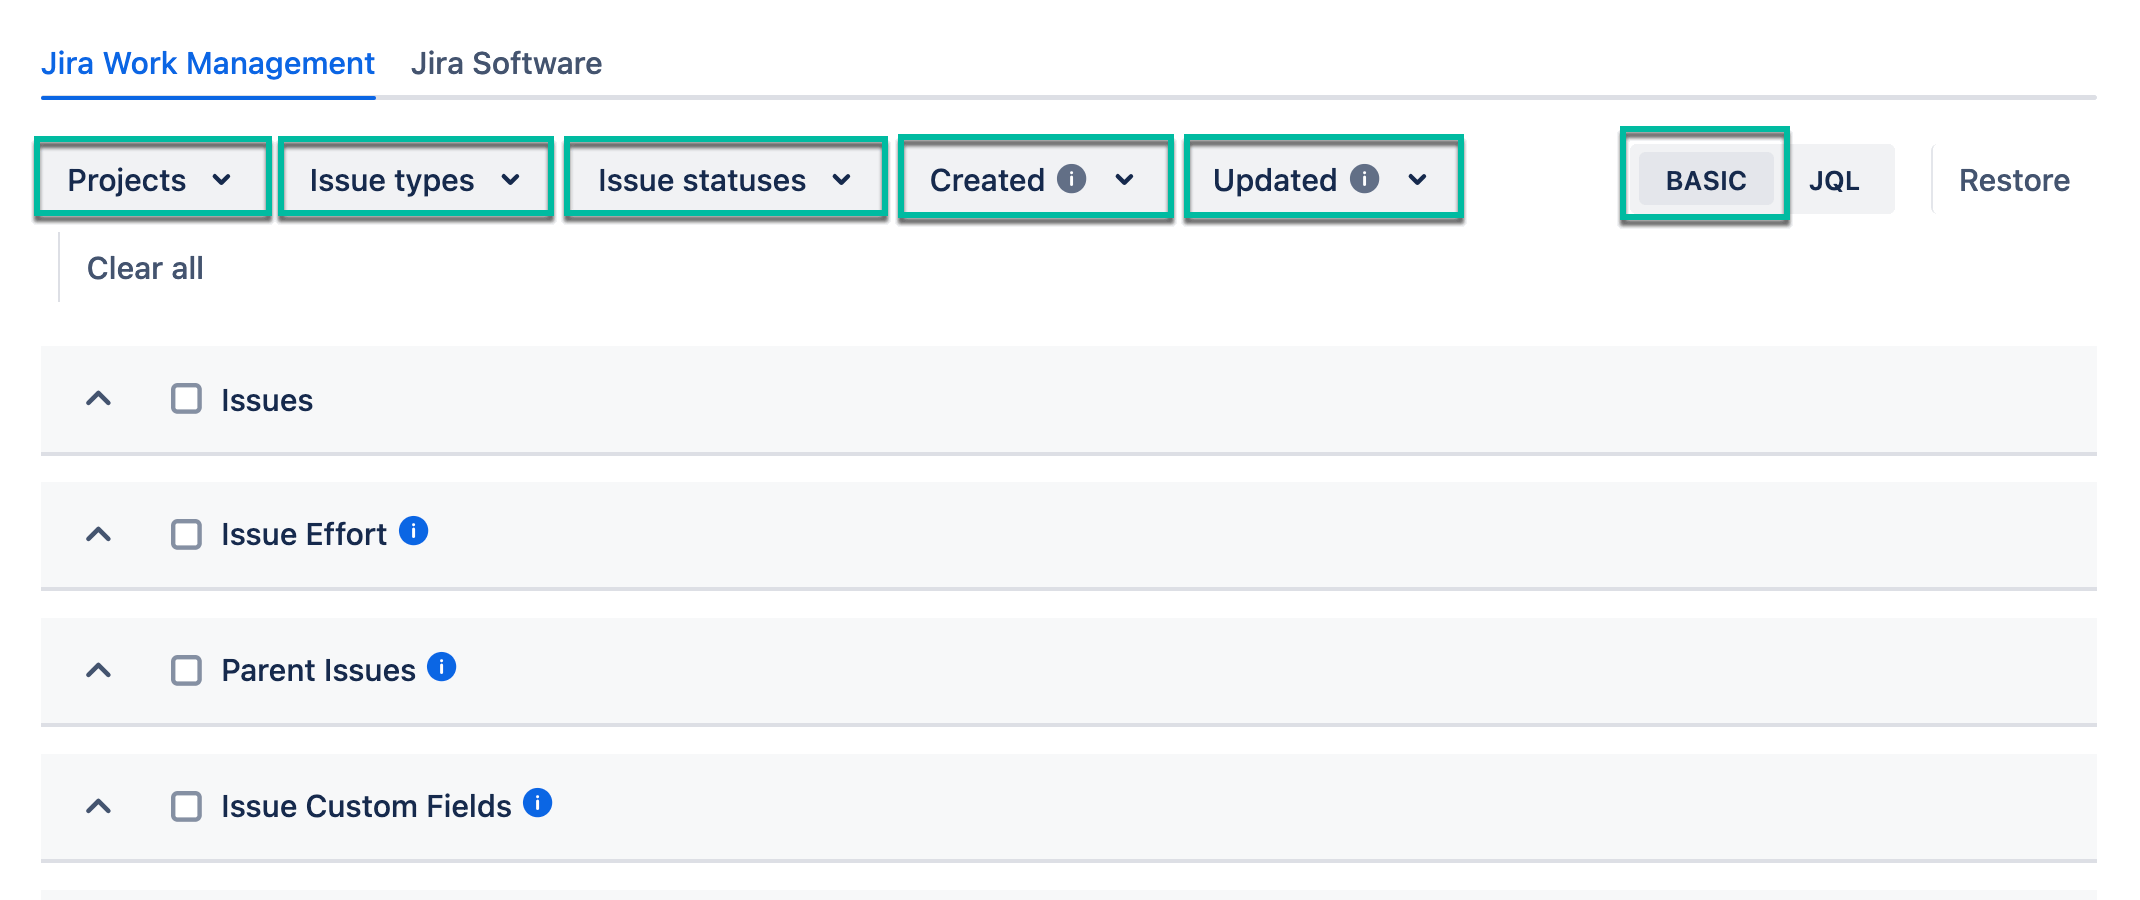The width and height of the screenshot is (2140, 900).
Task: Select the Jira Work Management tab
Action: [208, 63]
